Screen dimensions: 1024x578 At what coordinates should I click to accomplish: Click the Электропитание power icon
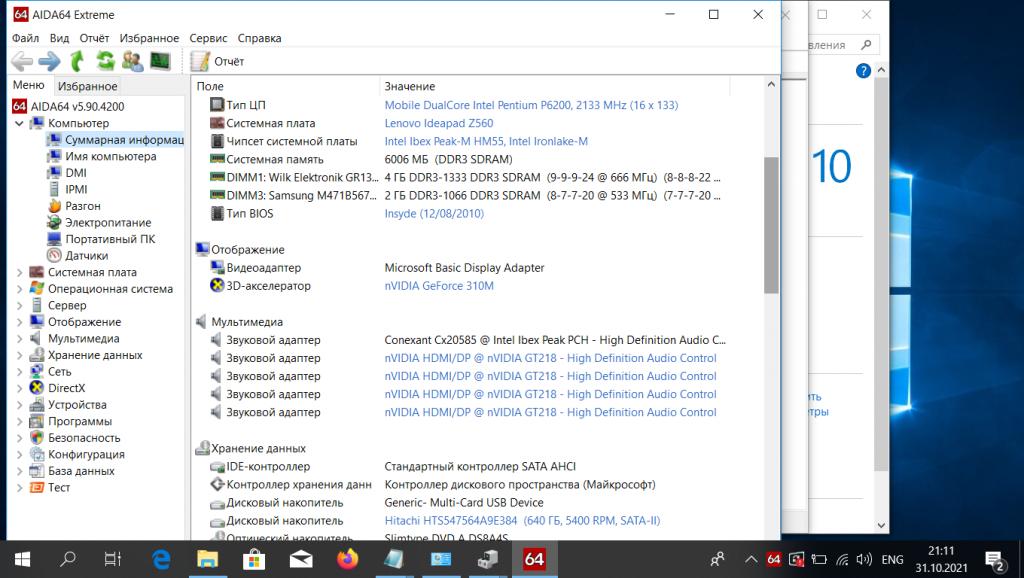[x=54, y=222]
